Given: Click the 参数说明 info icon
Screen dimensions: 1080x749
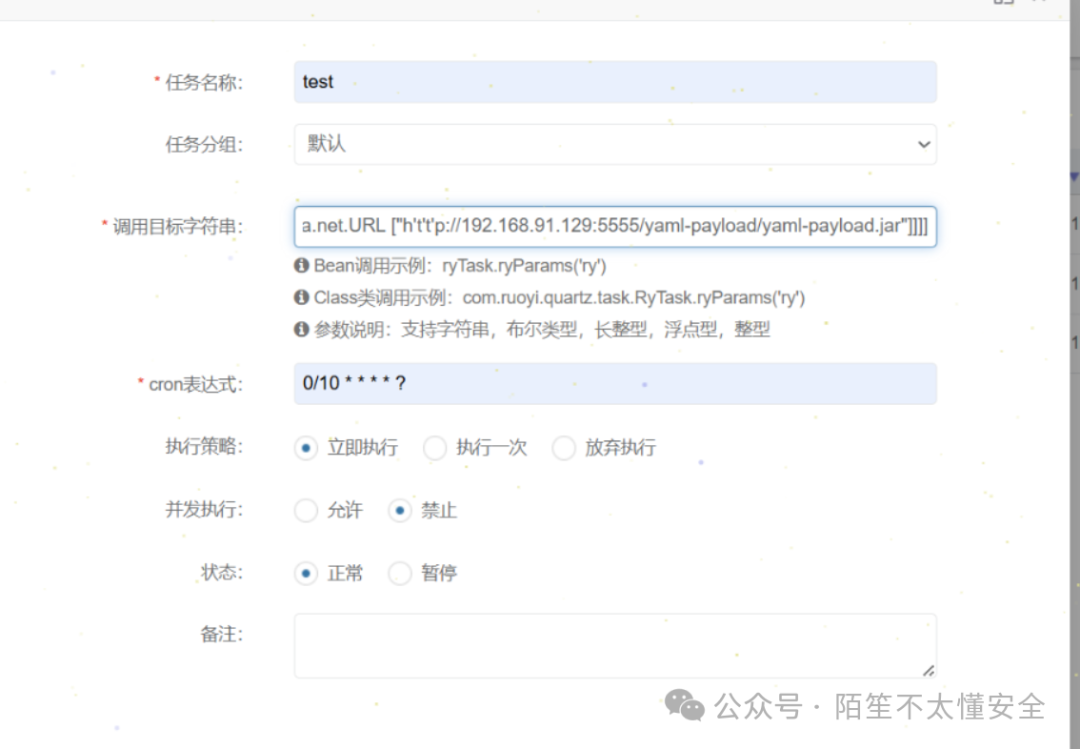Looking at the screenshot, I should click(300, 327).
